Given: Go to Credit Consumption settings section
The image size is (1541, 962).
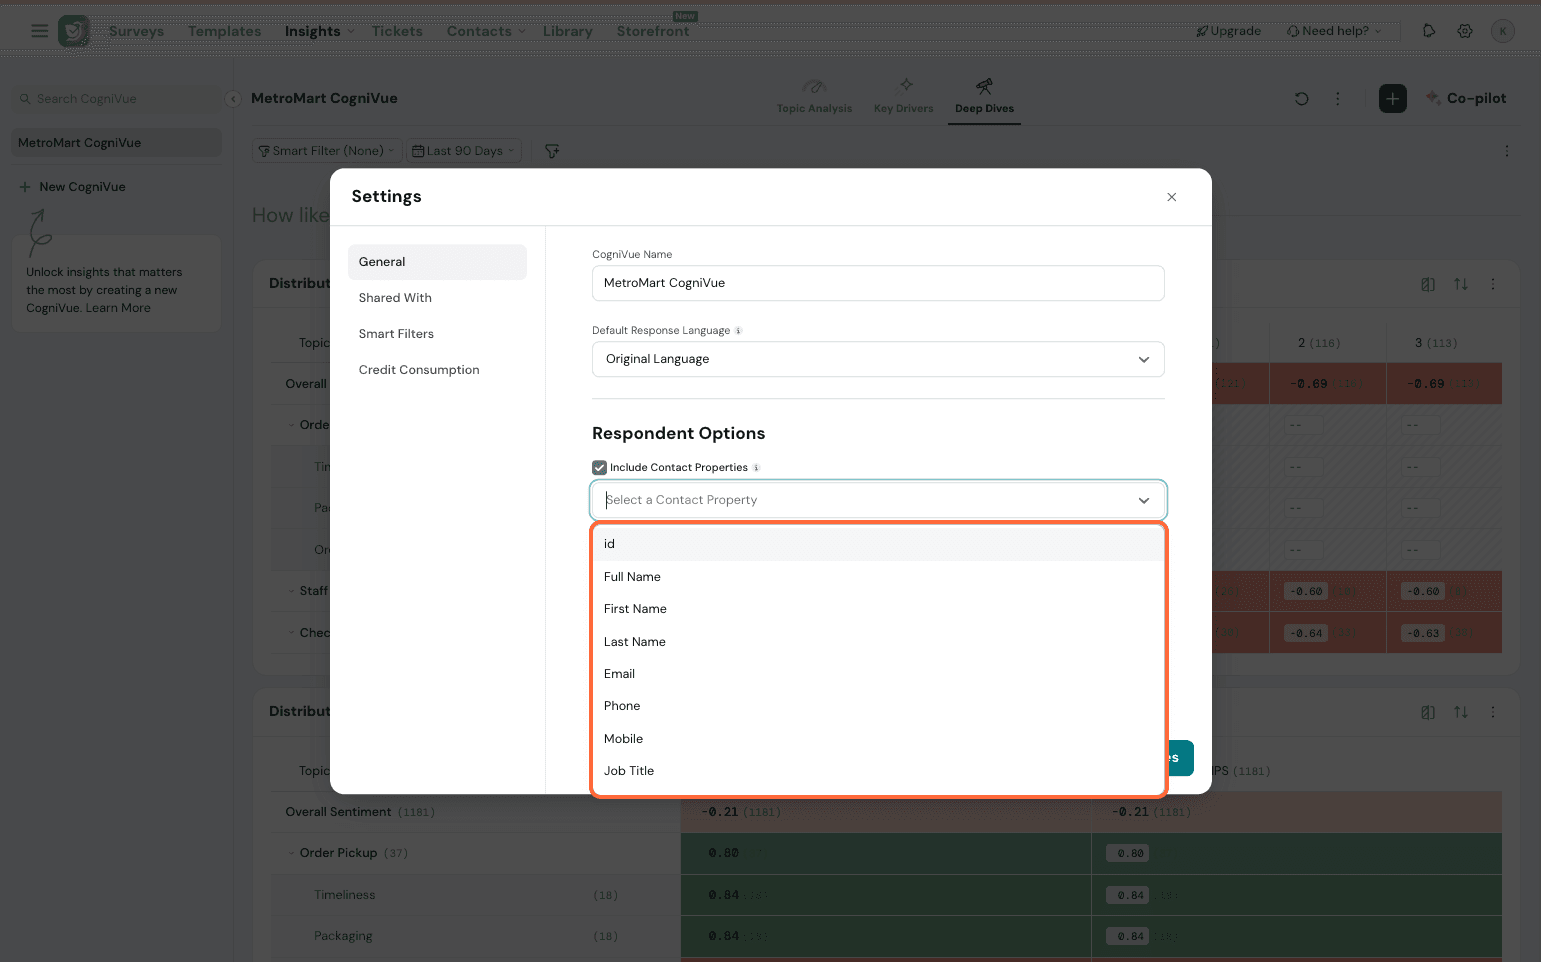Looking at the screenshot, I should click(x=419, y=370).
